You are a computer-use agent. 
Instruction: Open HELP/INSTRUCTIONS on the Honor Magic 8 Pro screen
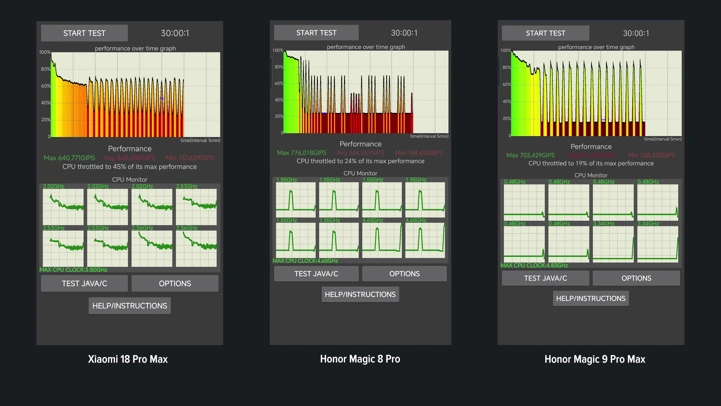click(x=360, y=294)
